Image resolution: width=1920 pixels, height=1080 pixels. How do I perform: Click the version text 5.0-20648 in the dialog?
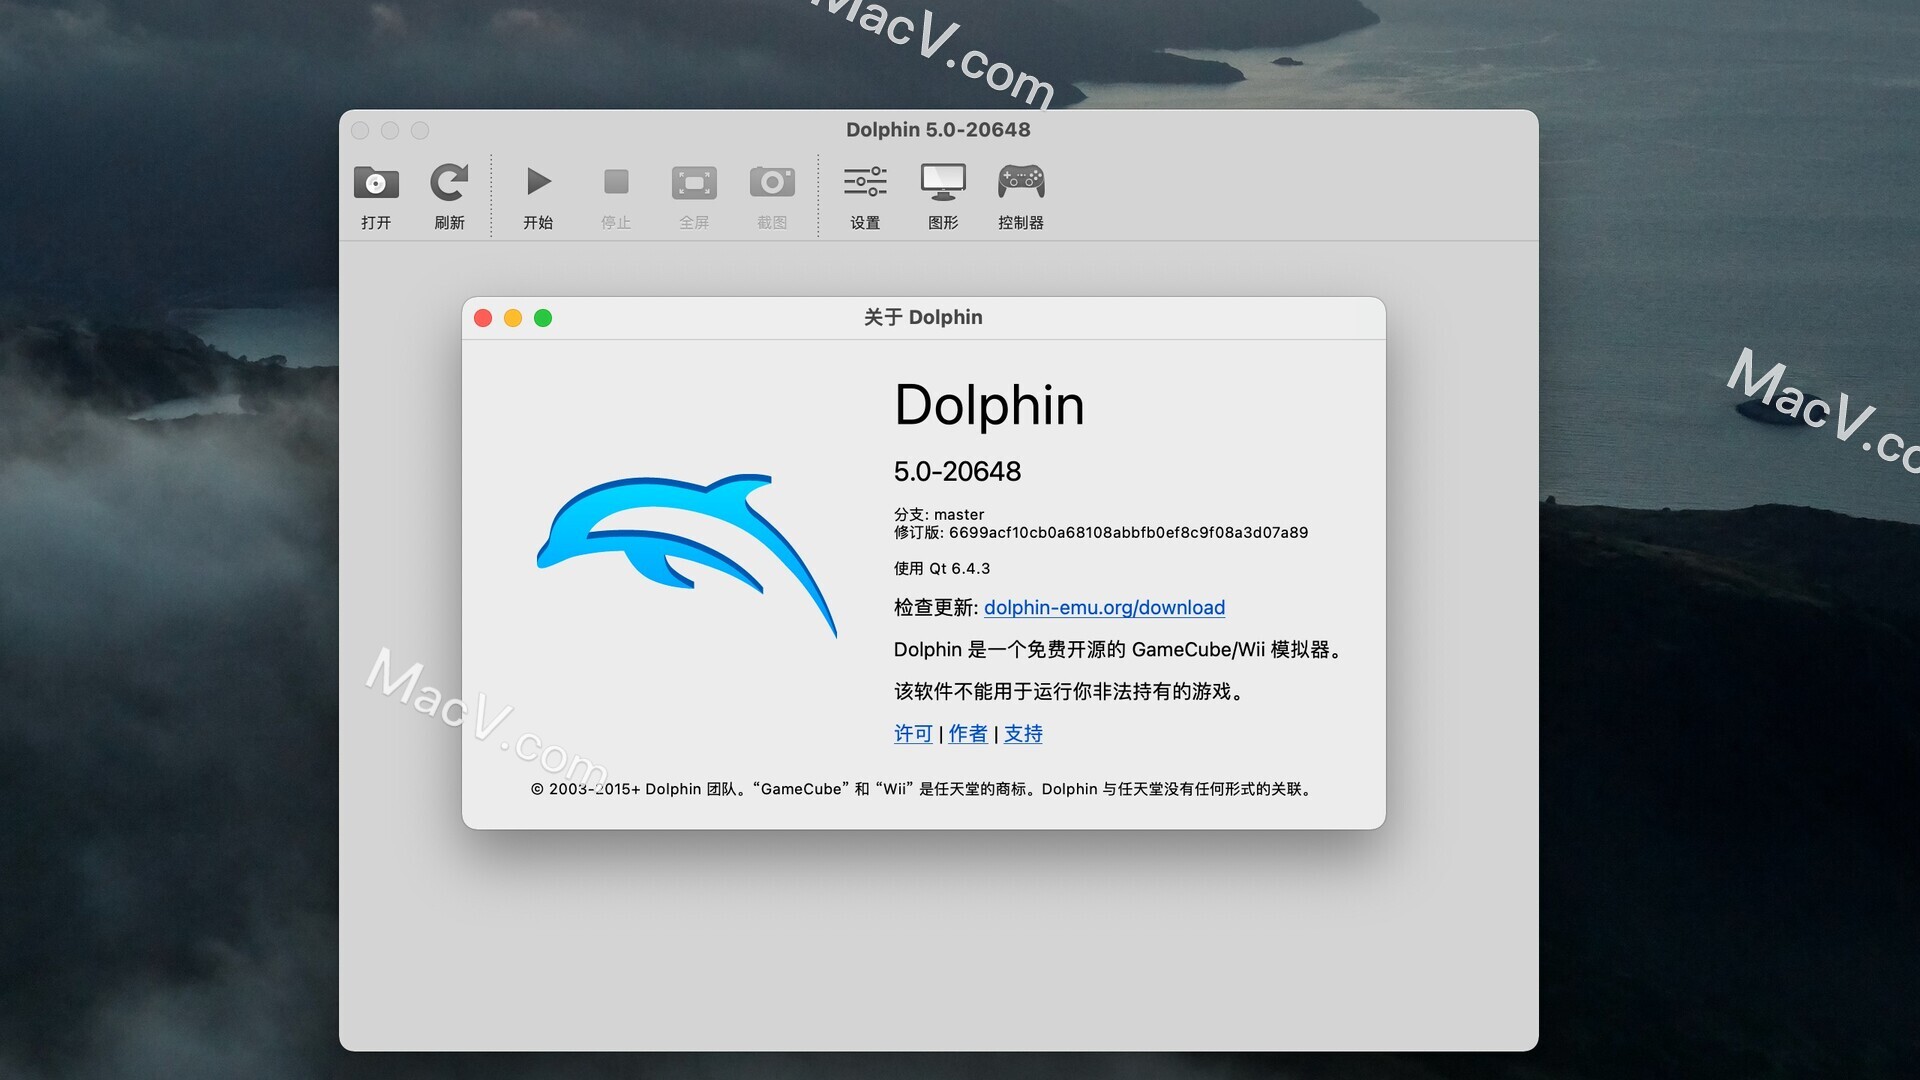coord(957,472)
